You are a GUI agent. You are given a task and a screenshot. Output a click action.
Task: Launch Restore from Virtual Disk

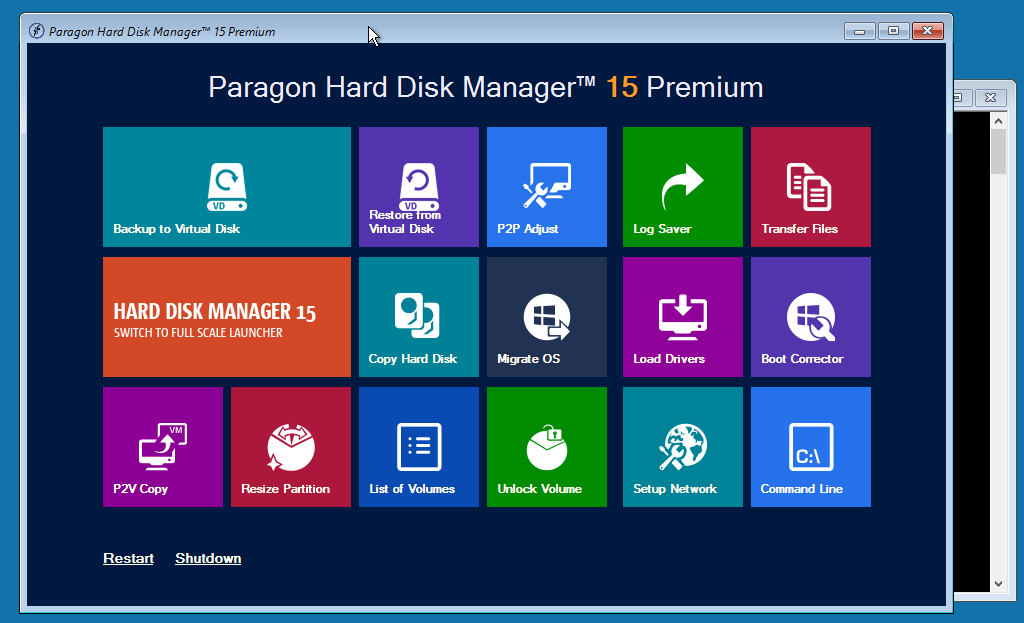(x=419, y=187)
